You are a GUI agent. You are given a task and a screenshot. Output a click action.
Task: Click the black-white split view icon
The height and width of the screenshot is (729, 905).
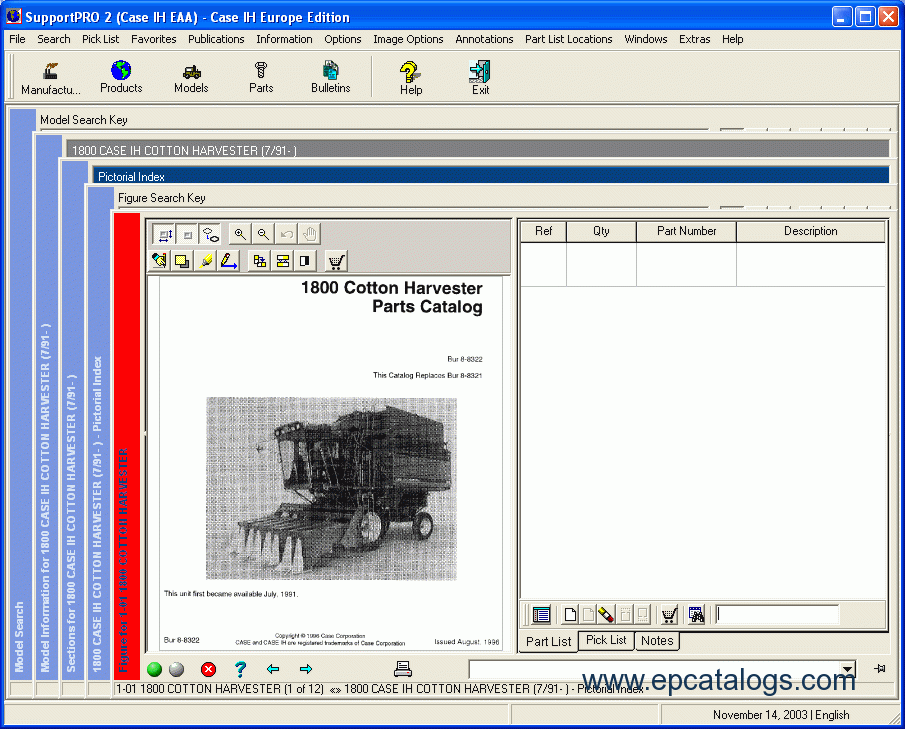305,261
